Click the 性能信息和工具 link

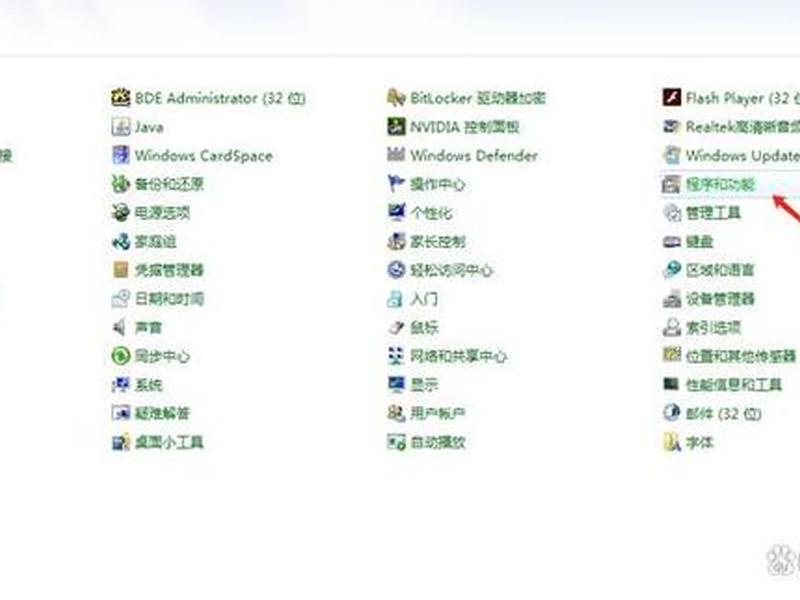click(x=734, y=385)
